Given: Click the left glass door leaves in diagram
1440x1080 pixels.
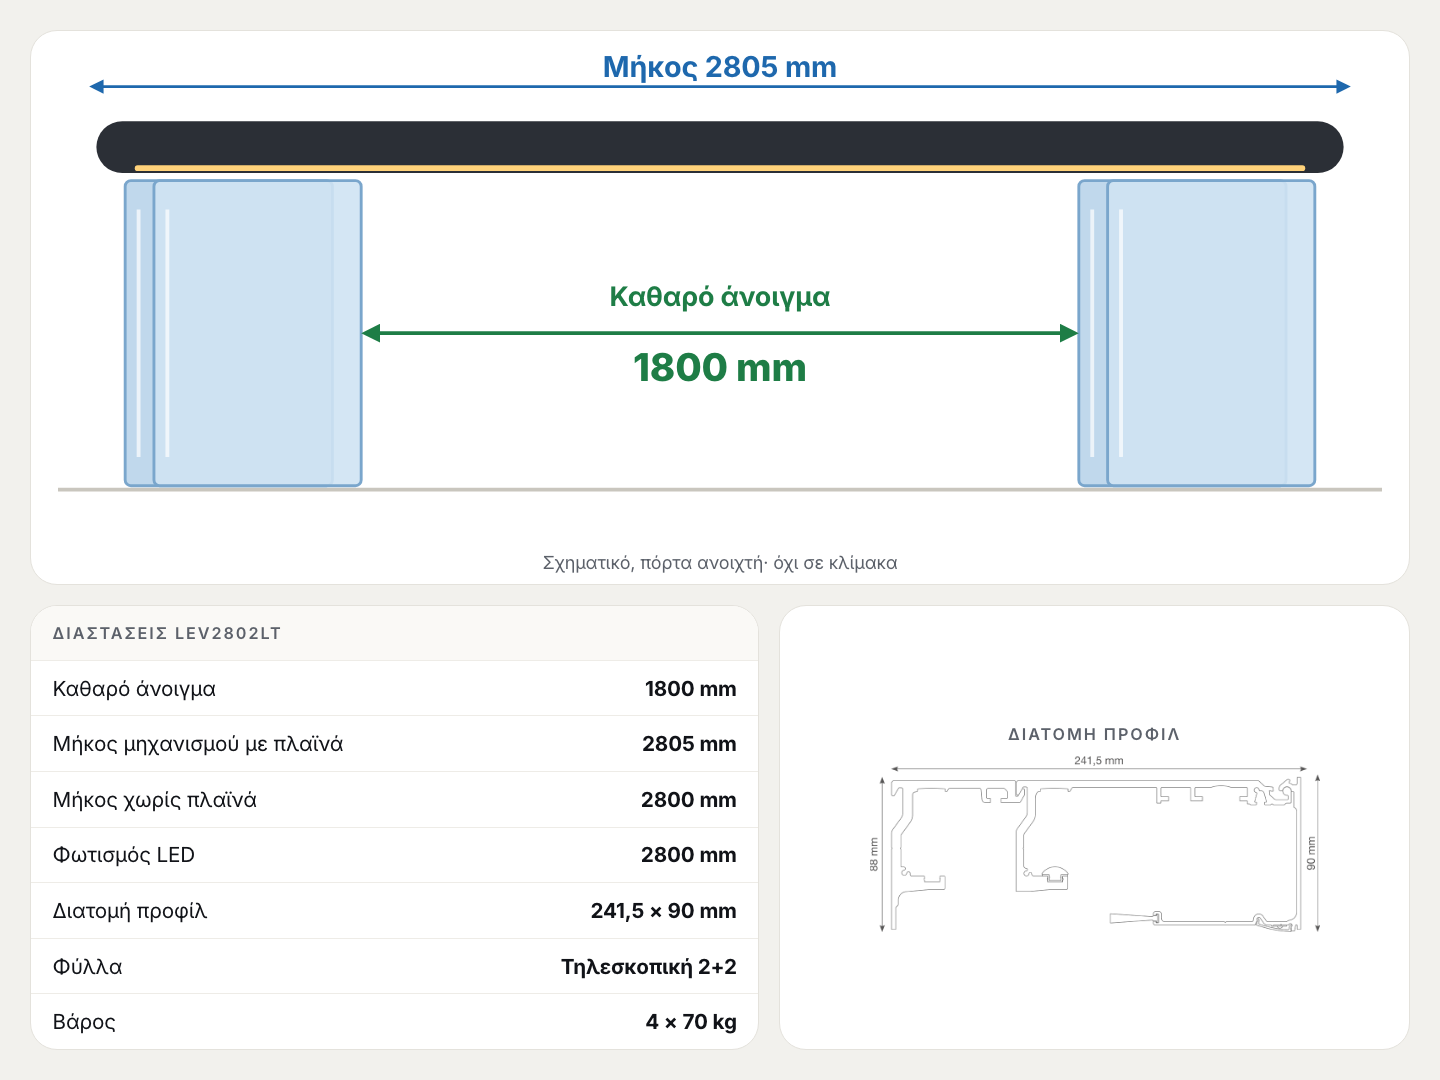Looking at the screenshot, I should (x=243, y=333).
